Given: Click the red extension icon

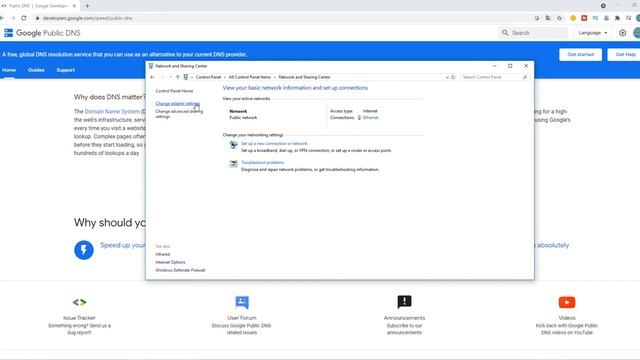Looking at the screenshot, I should [x=584, y=18].
